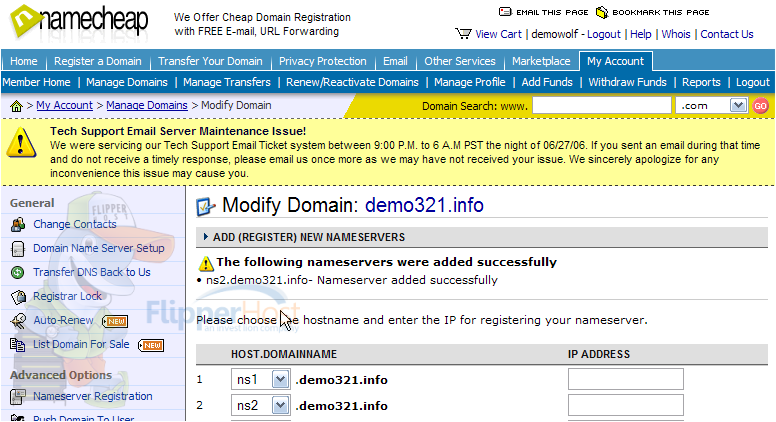Click the email this page envelope icon
Screen dimensions: 776x422
click(505, 12)
